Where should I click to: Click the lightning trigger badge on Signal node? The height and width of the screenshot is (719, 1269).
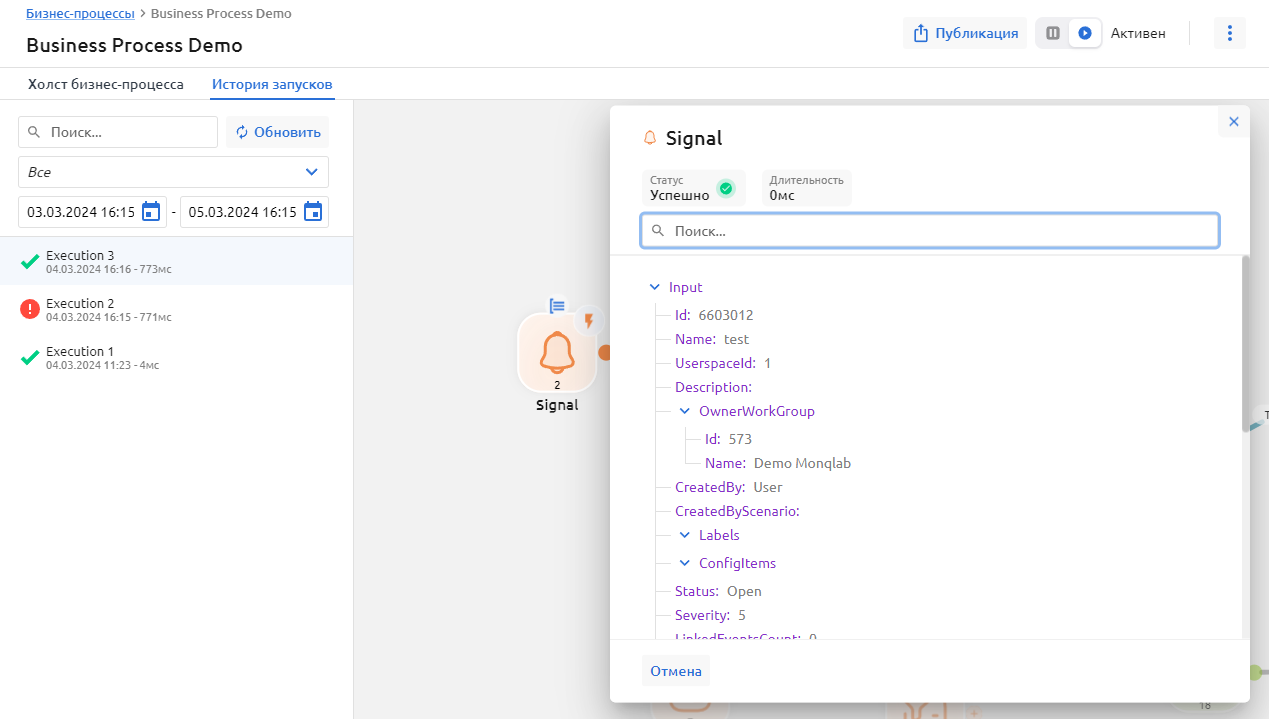tap(590, 320)
